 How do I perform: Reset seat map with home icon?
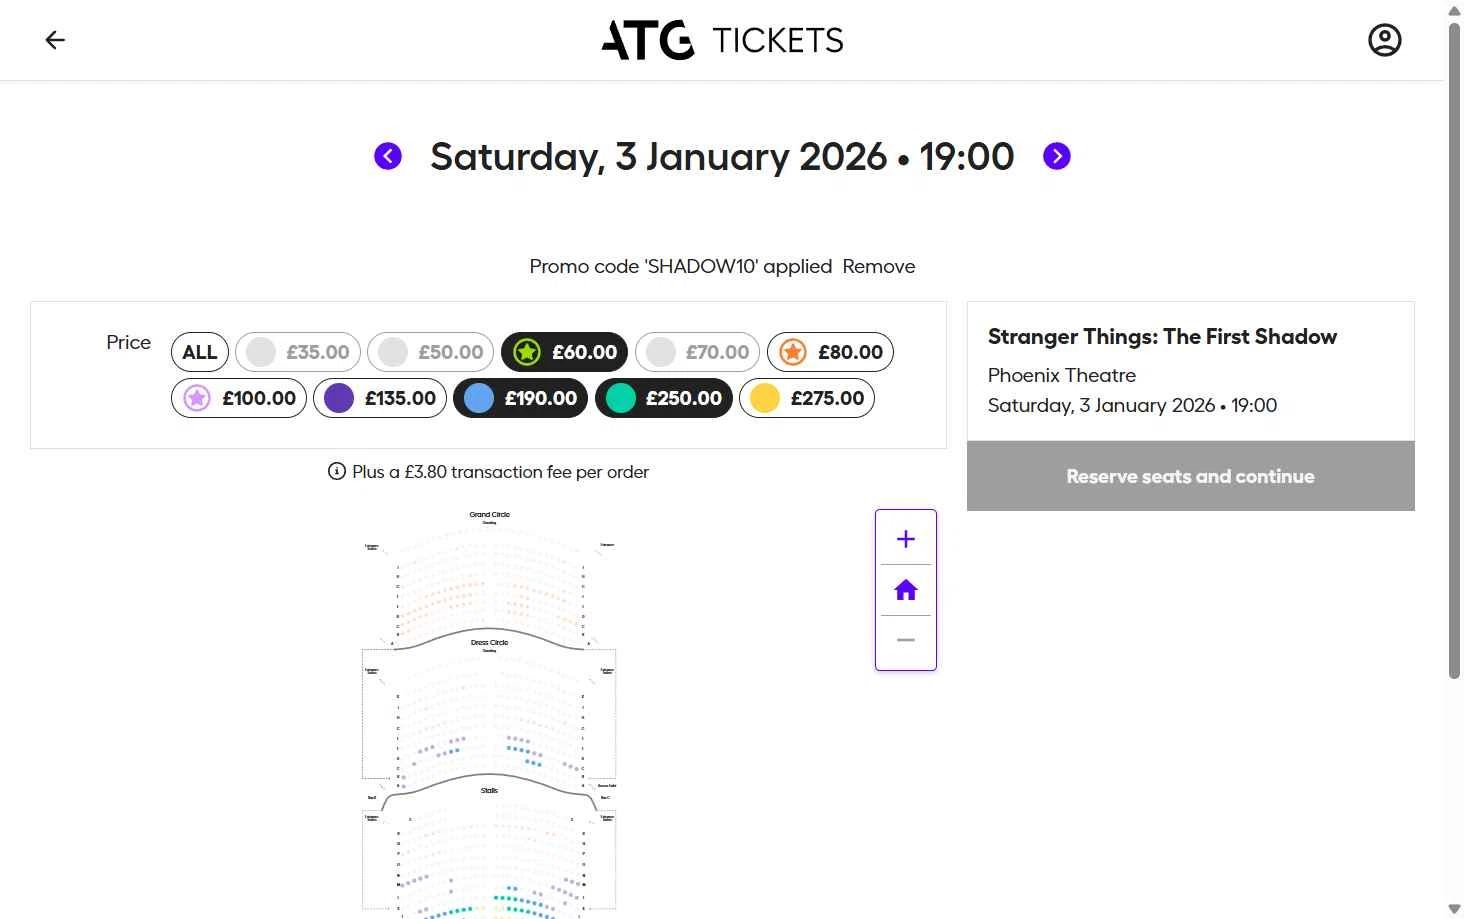[906, 590]
